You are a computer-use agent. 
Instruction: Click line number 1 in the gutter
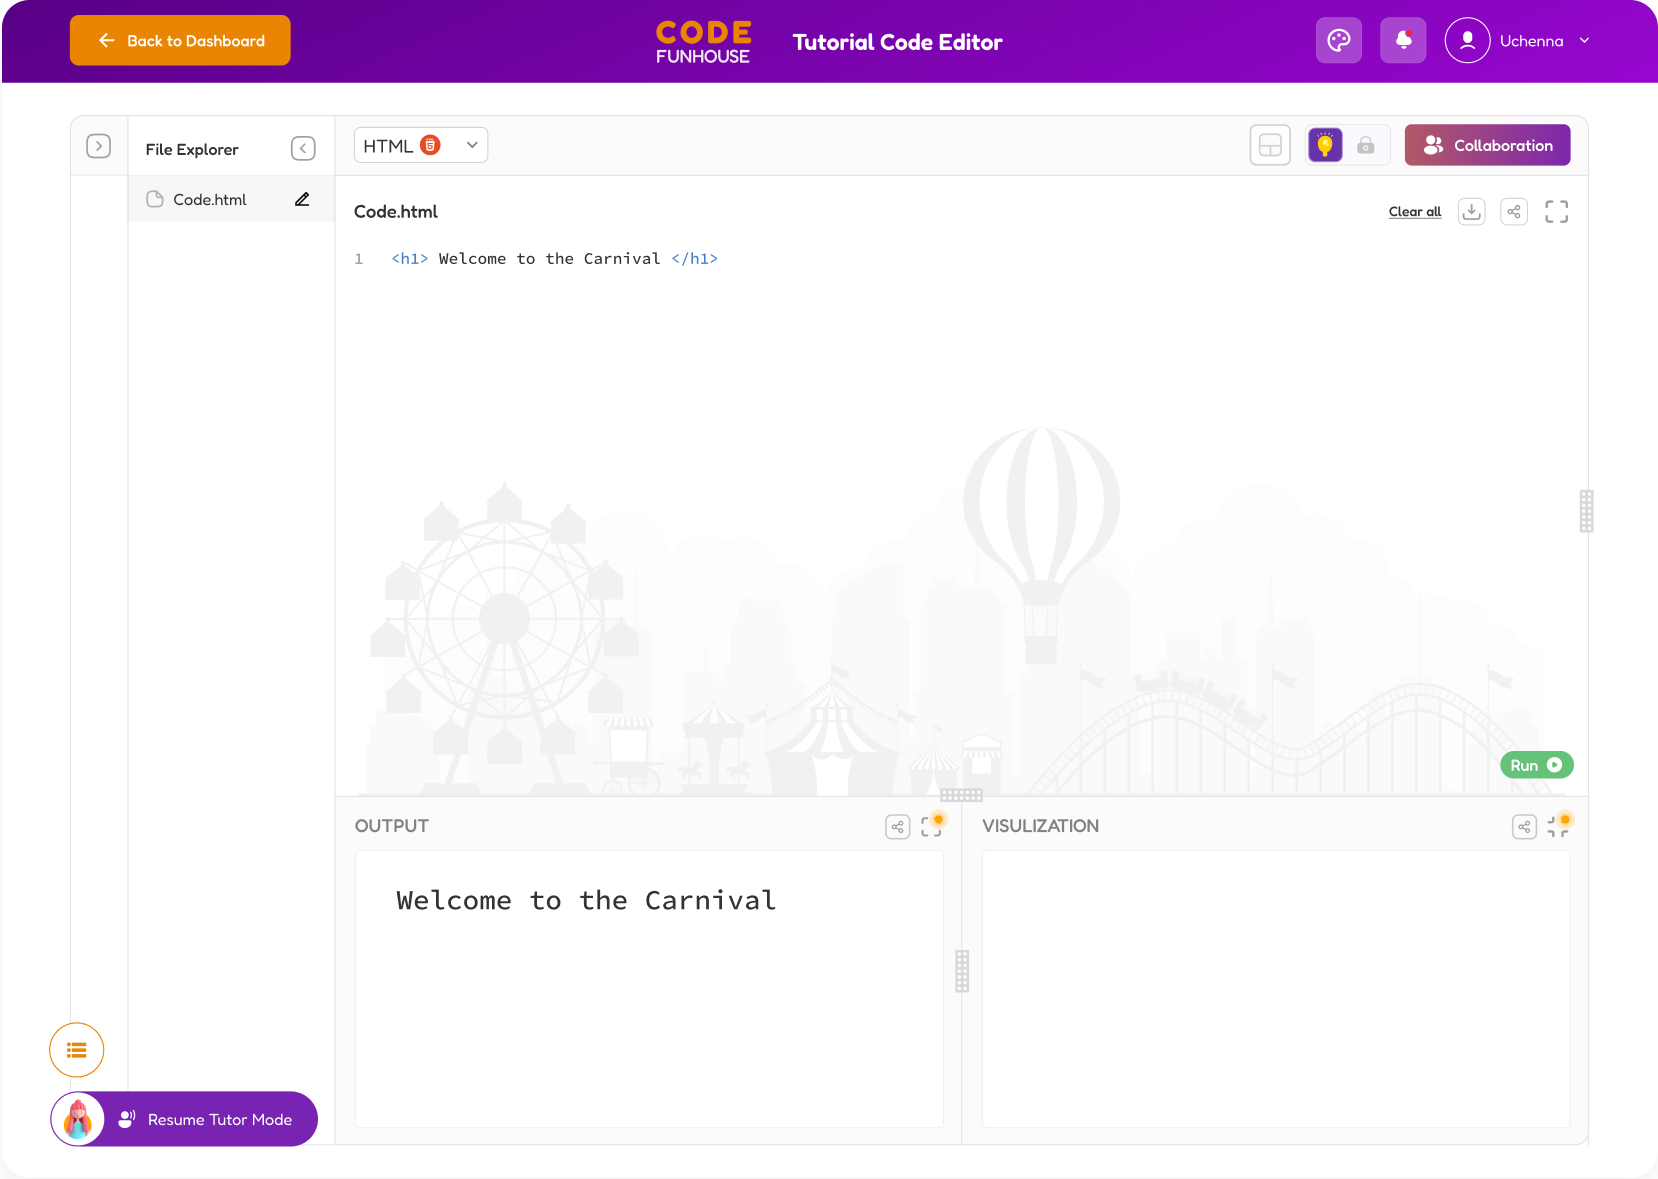pyautogui.click(x=359, y=259)
